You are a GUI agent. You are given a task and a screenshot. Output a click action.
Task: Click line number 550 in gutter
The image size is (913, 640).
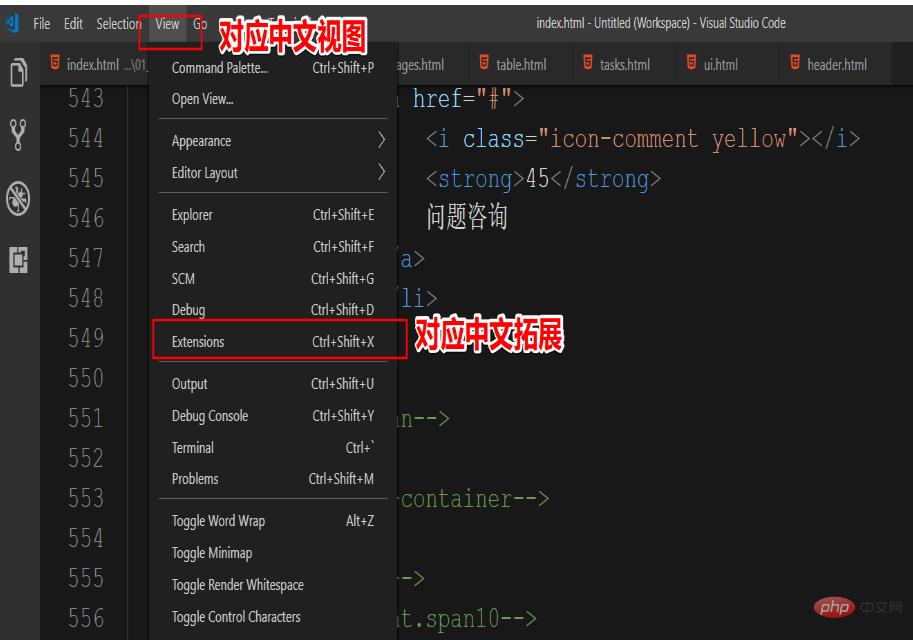click(86, 378)
